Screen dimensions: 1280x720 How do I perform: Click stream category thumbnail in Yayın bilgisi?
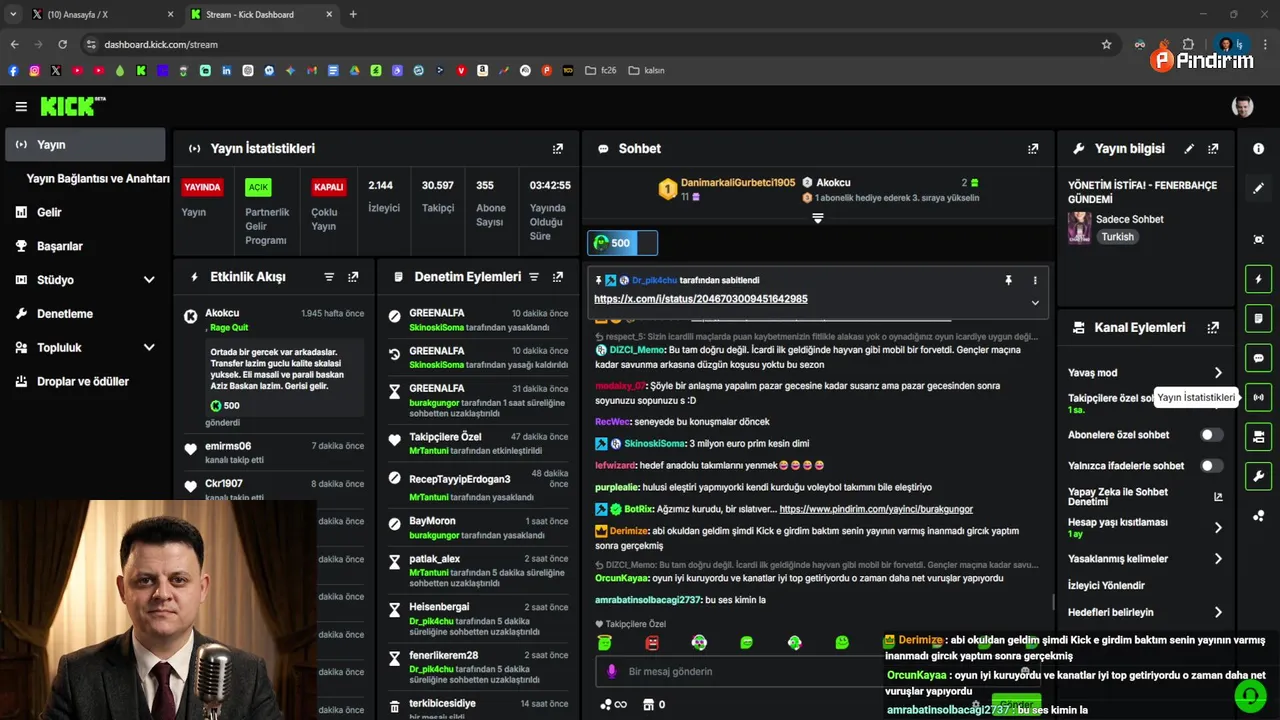1079,227
